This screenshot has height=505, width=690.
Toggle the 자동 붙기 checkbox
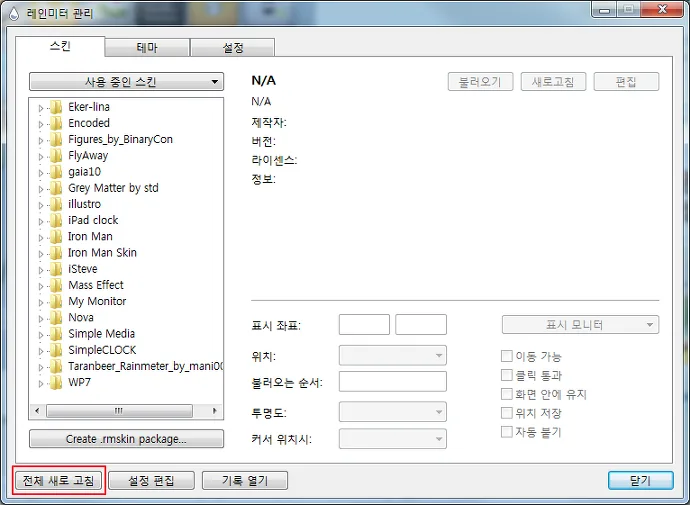[x=507, y=432]
